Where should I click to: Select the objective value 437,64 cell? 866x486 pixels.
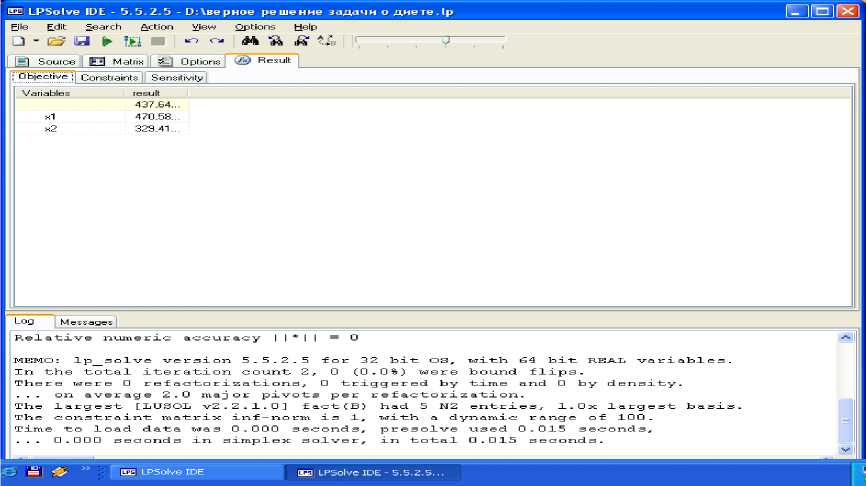pyautogui.click(x=157, y=104)
